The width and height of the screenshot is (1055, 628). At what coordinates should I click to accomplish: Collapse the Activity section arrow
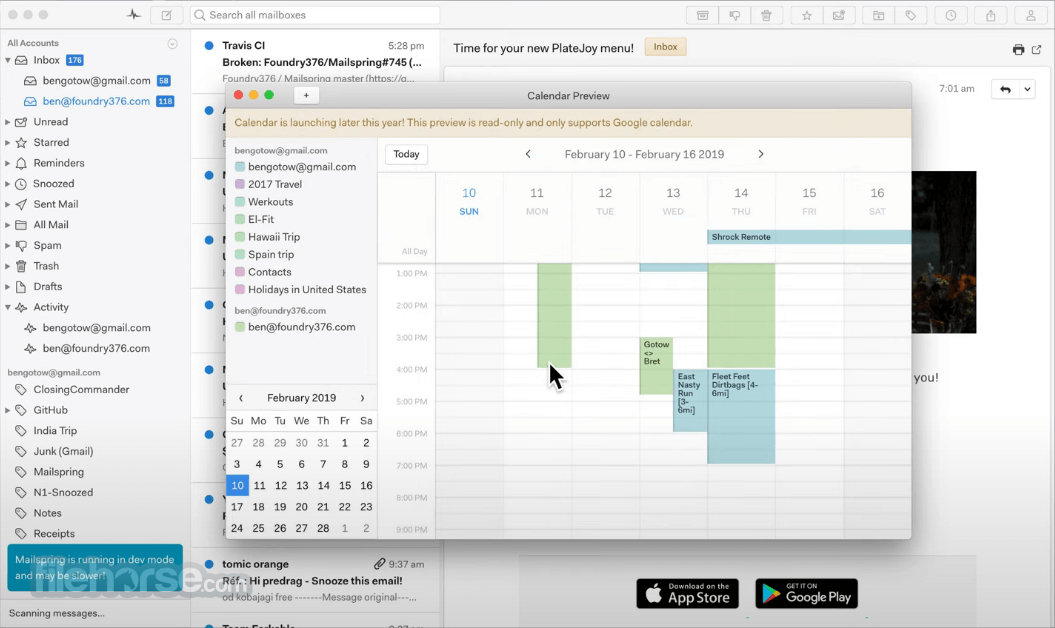point(8,307)
